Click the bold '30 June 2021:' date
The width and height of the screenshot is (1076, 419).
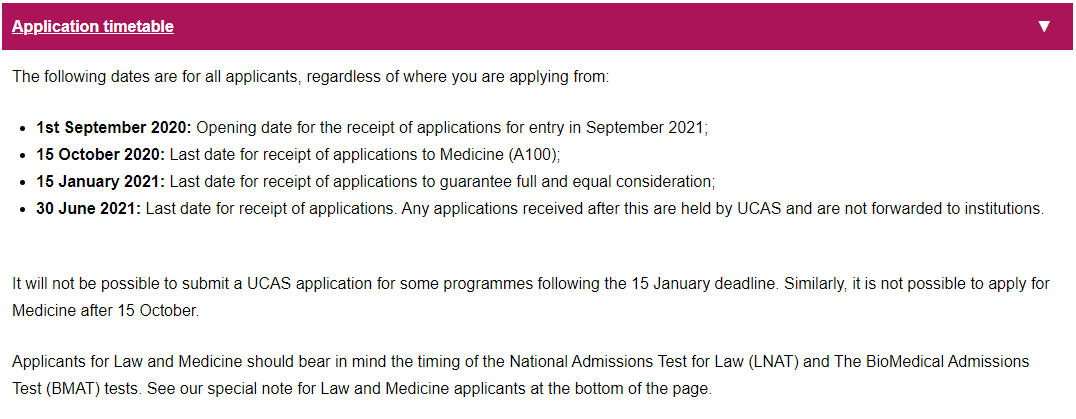tap(89, 208)
